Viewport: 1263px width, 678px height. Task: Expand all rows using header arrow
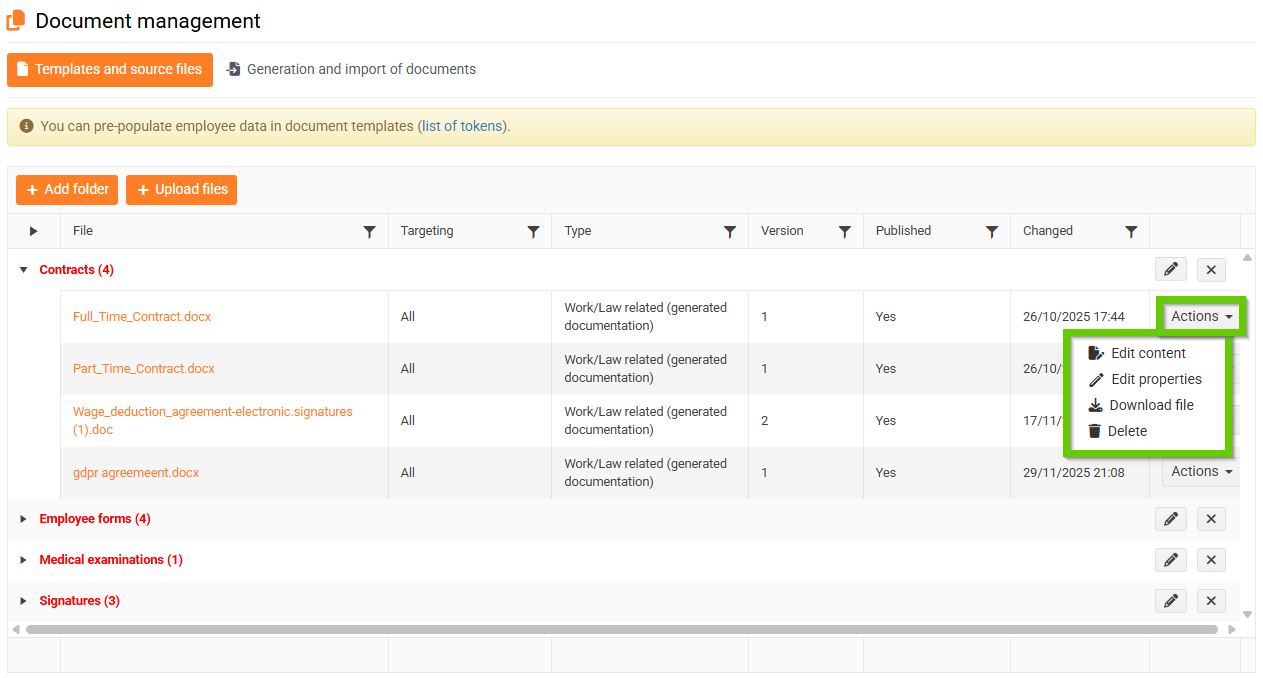tap(33, 231)
